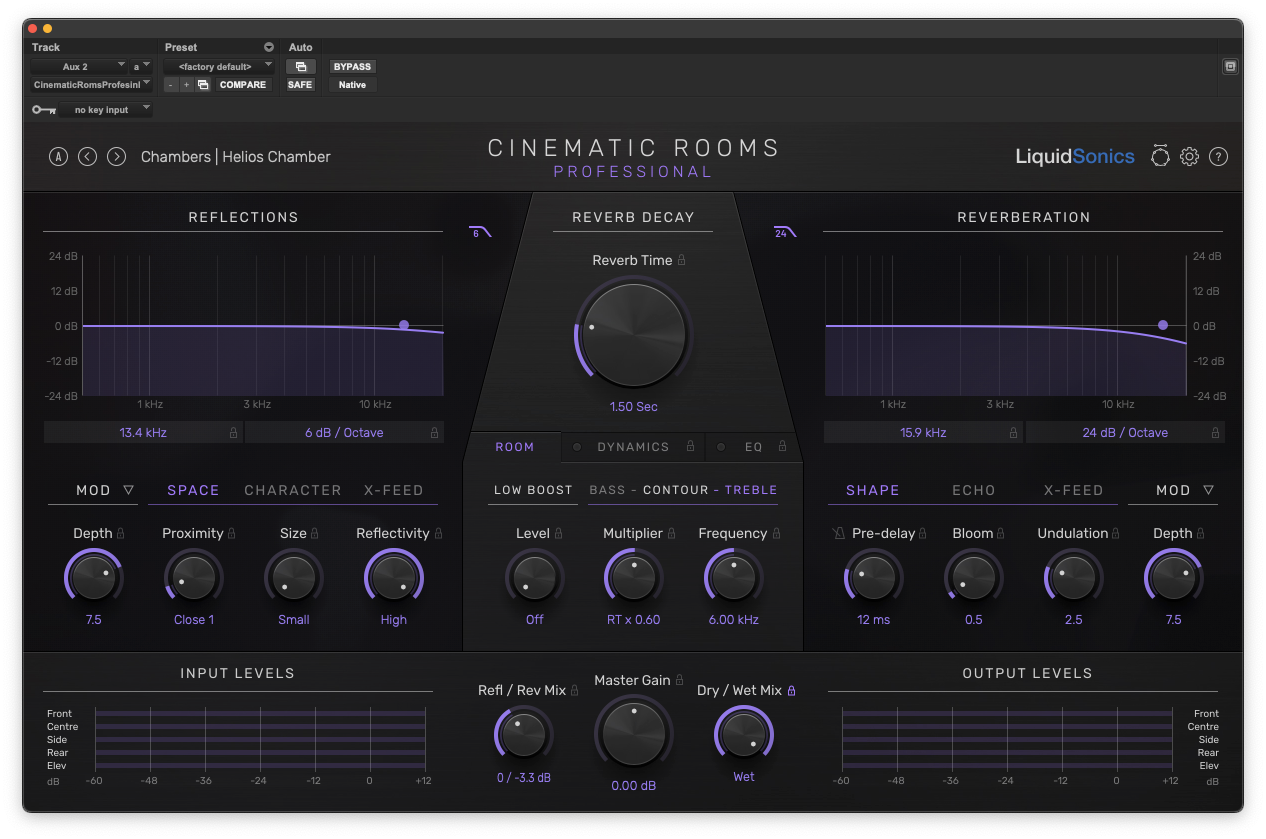Screen dimensions: 1266x839
Task: Open Chambers | Helios Chamber preset browser
Action: [x=236, y=157]
